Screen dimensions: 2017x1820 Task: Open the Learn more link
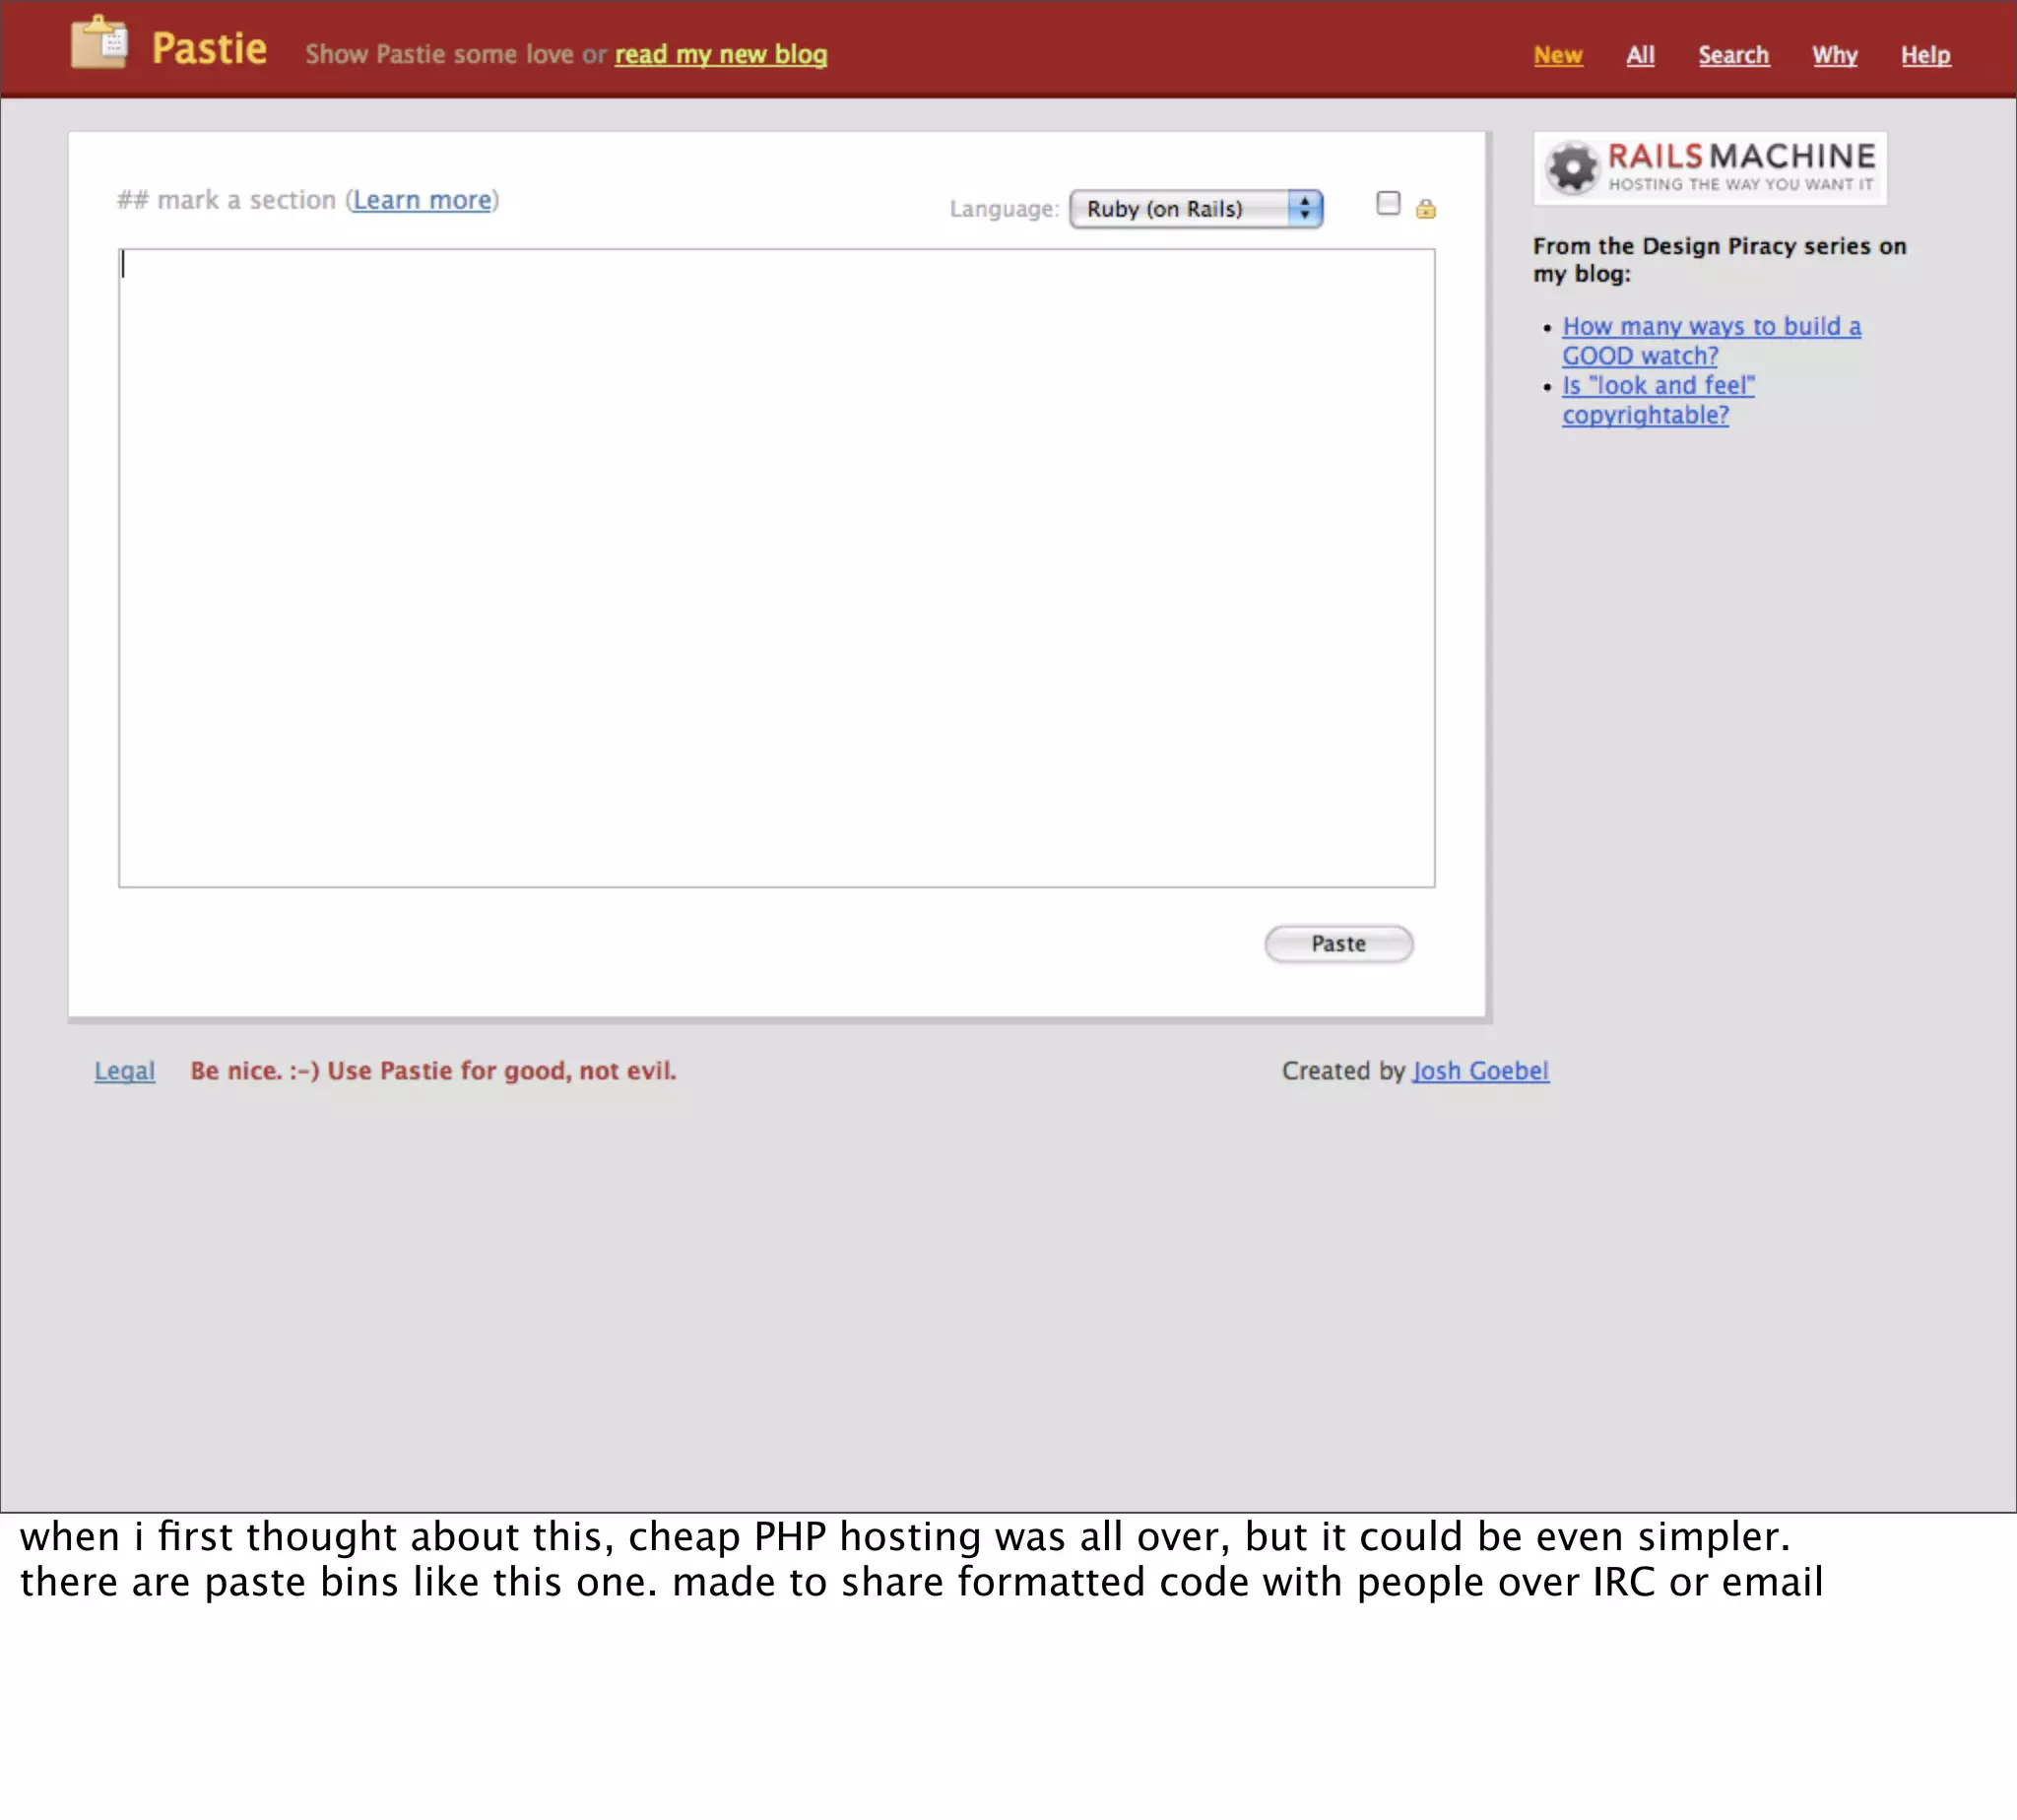[x=422, y=200]
